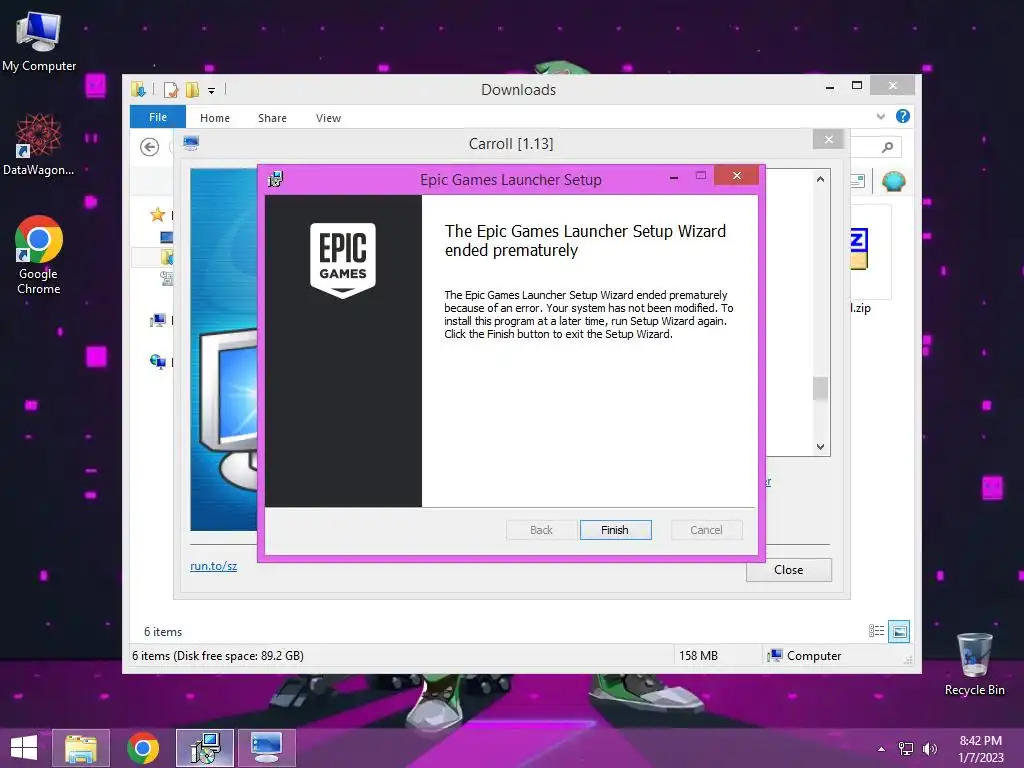Image resolution: width=1024 pixels, height=768 pixels.
Task: Switch to details view in status bar
Action: click(x=876, y=631)
